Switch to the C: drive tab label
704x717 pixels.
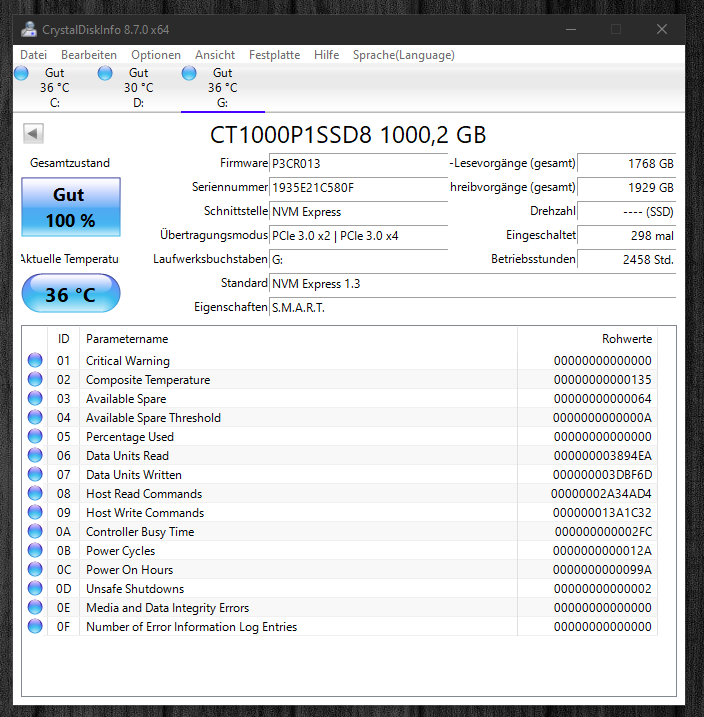[x=55, y=103]
